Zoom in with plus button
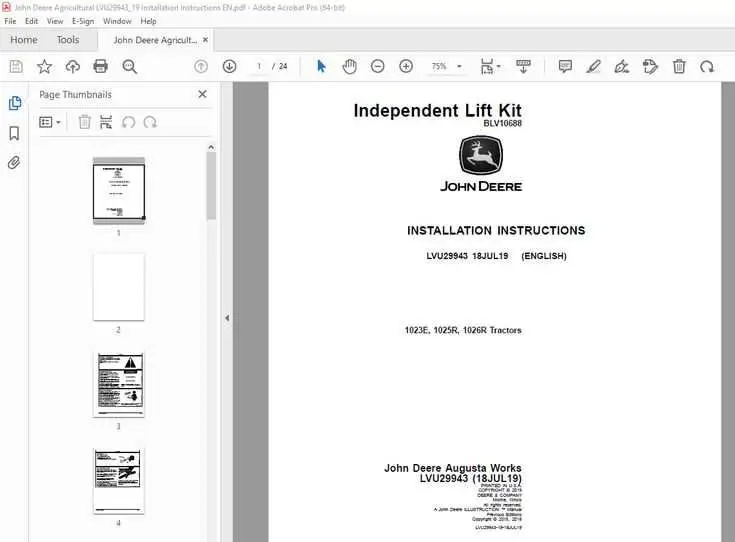The width and height of the screenshot is (735, 542). point(406,67)
